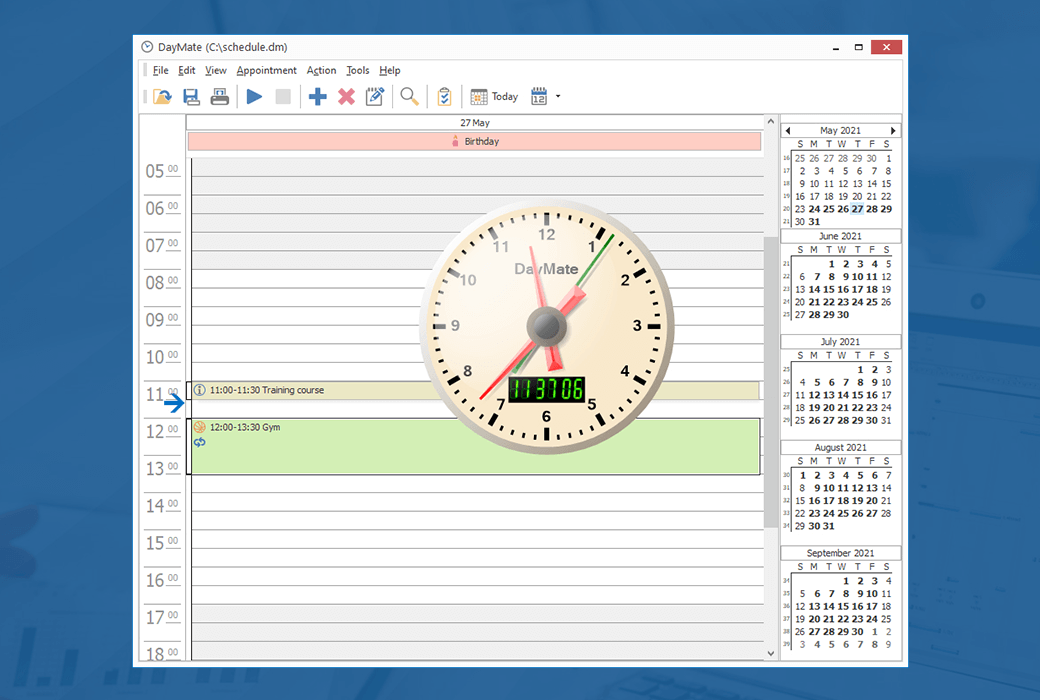Edit appointment with pencil notepad icon

point(375,97)
